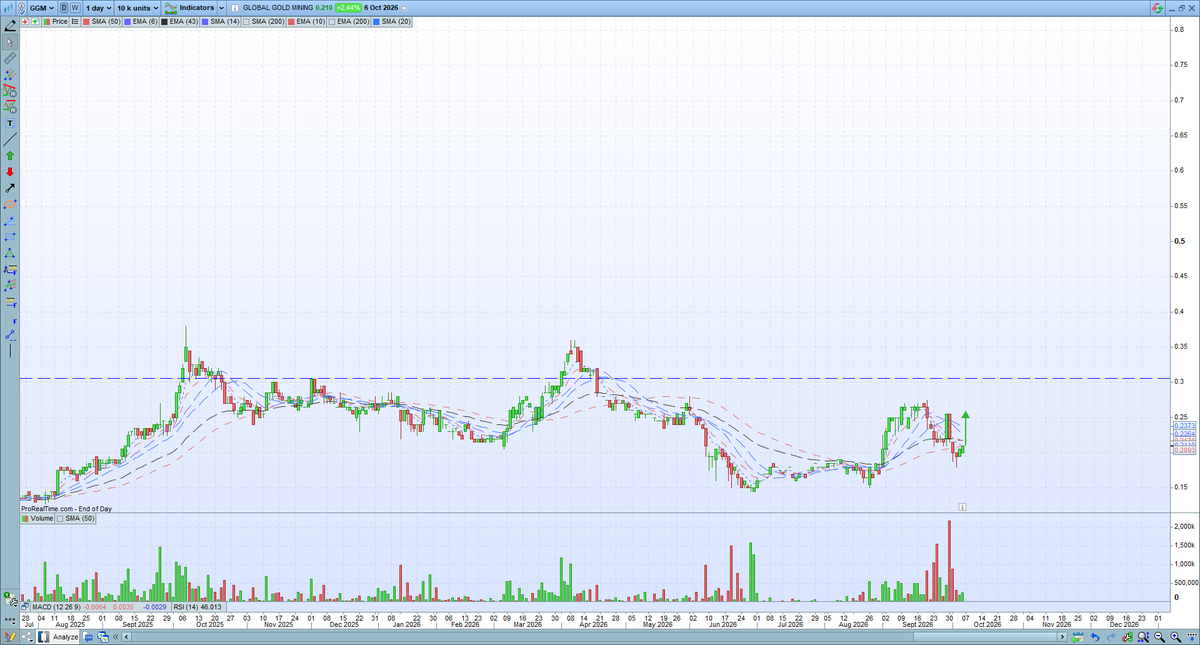Screen dimensions: 1200x645
Task: Open the 10 k units dropdown
Action: point(138,7)
